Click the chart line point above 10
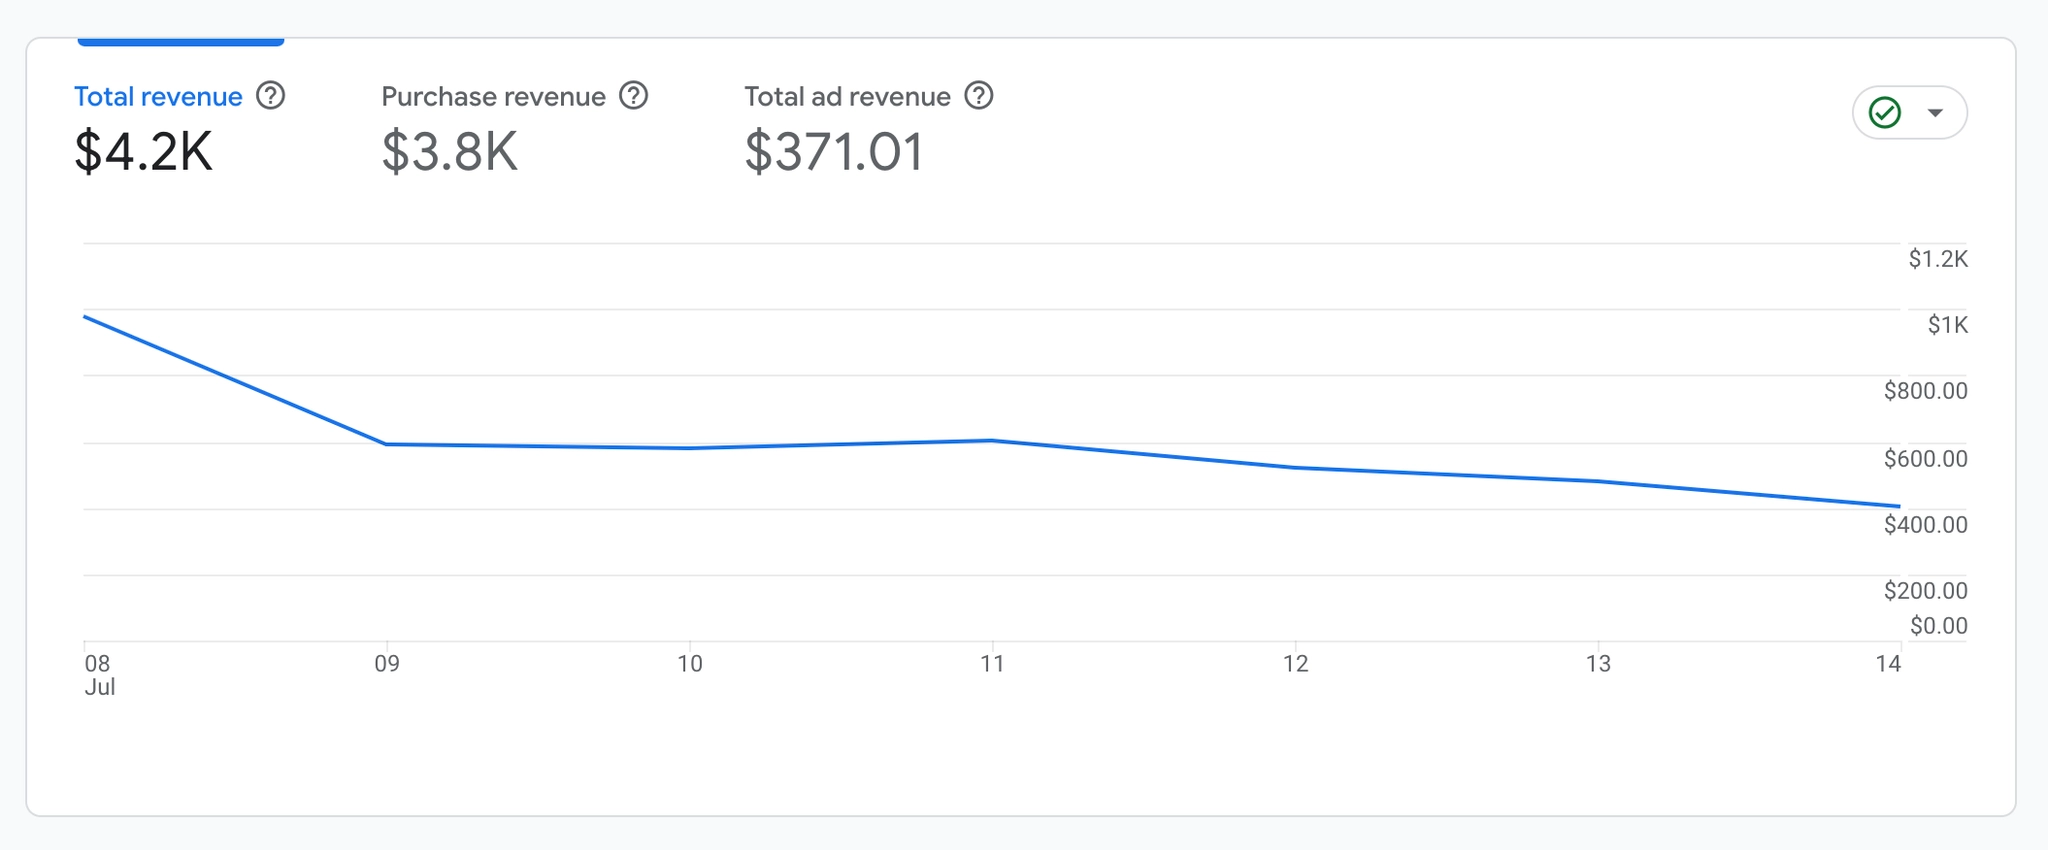The height and width of the screenshot is (850, 2048). pos(690,448)
